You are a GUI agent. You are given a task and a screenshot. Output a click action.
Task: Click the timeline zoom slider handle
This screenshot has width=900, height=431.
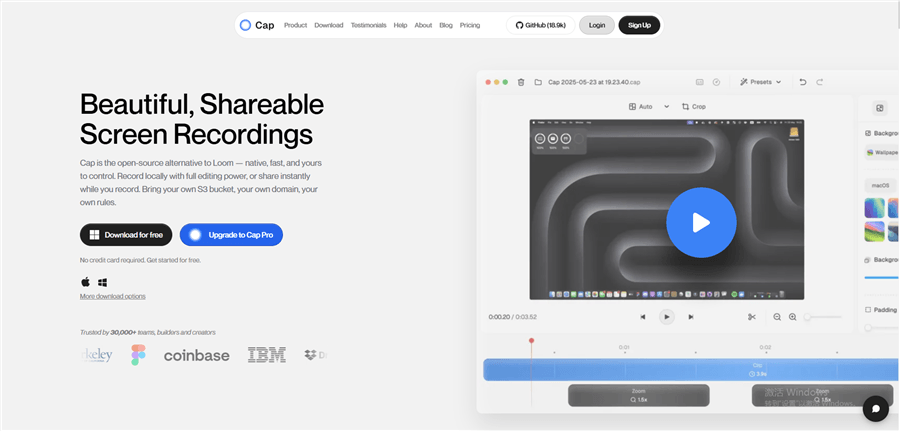[x=807, y=317]
